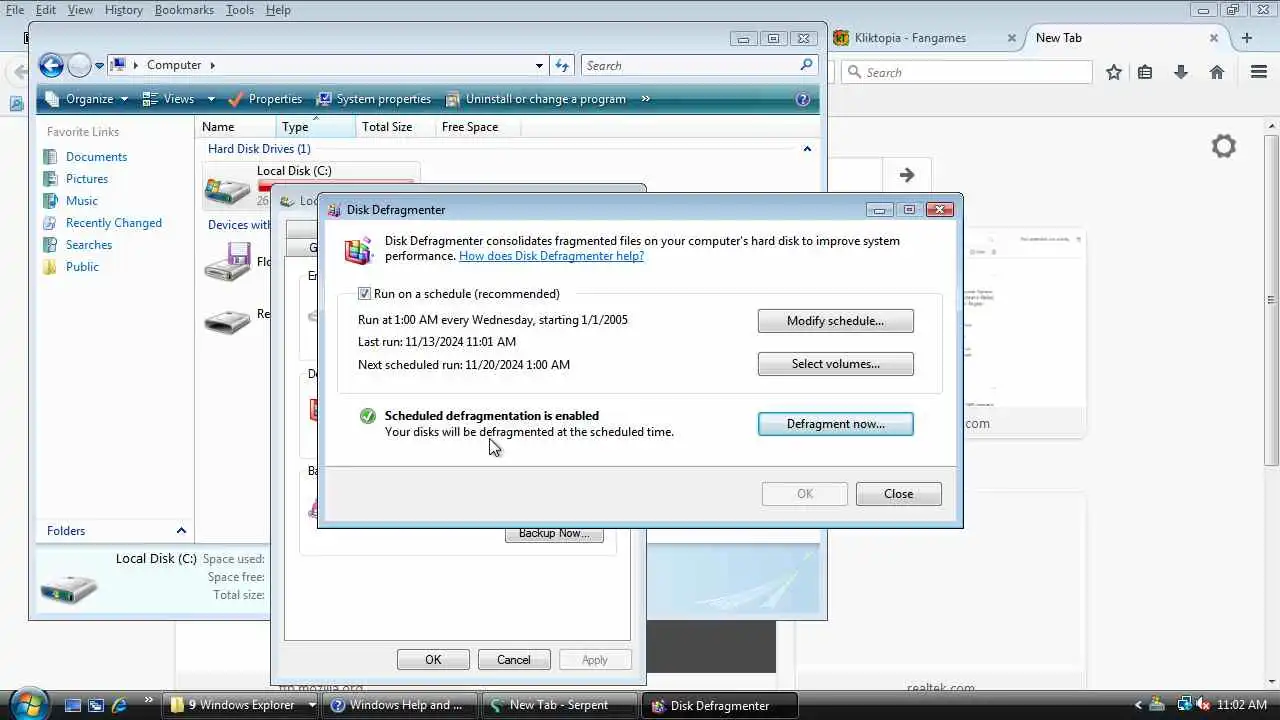The width and height of the screenshot is (1280, 720).
Task: Open New Tab page settings gear
Action: [1224, 146]
